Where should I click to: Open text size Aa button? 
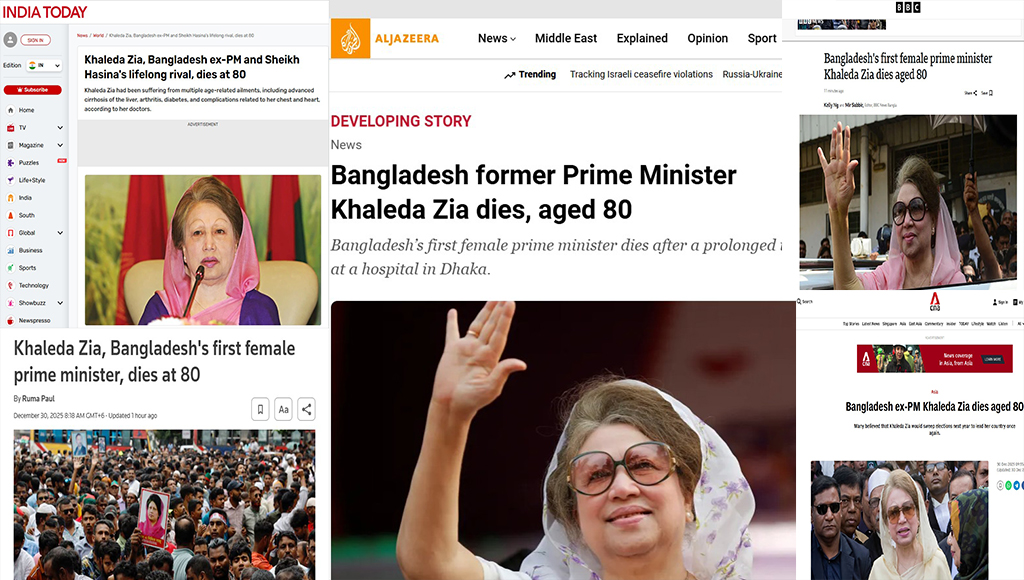283,410
